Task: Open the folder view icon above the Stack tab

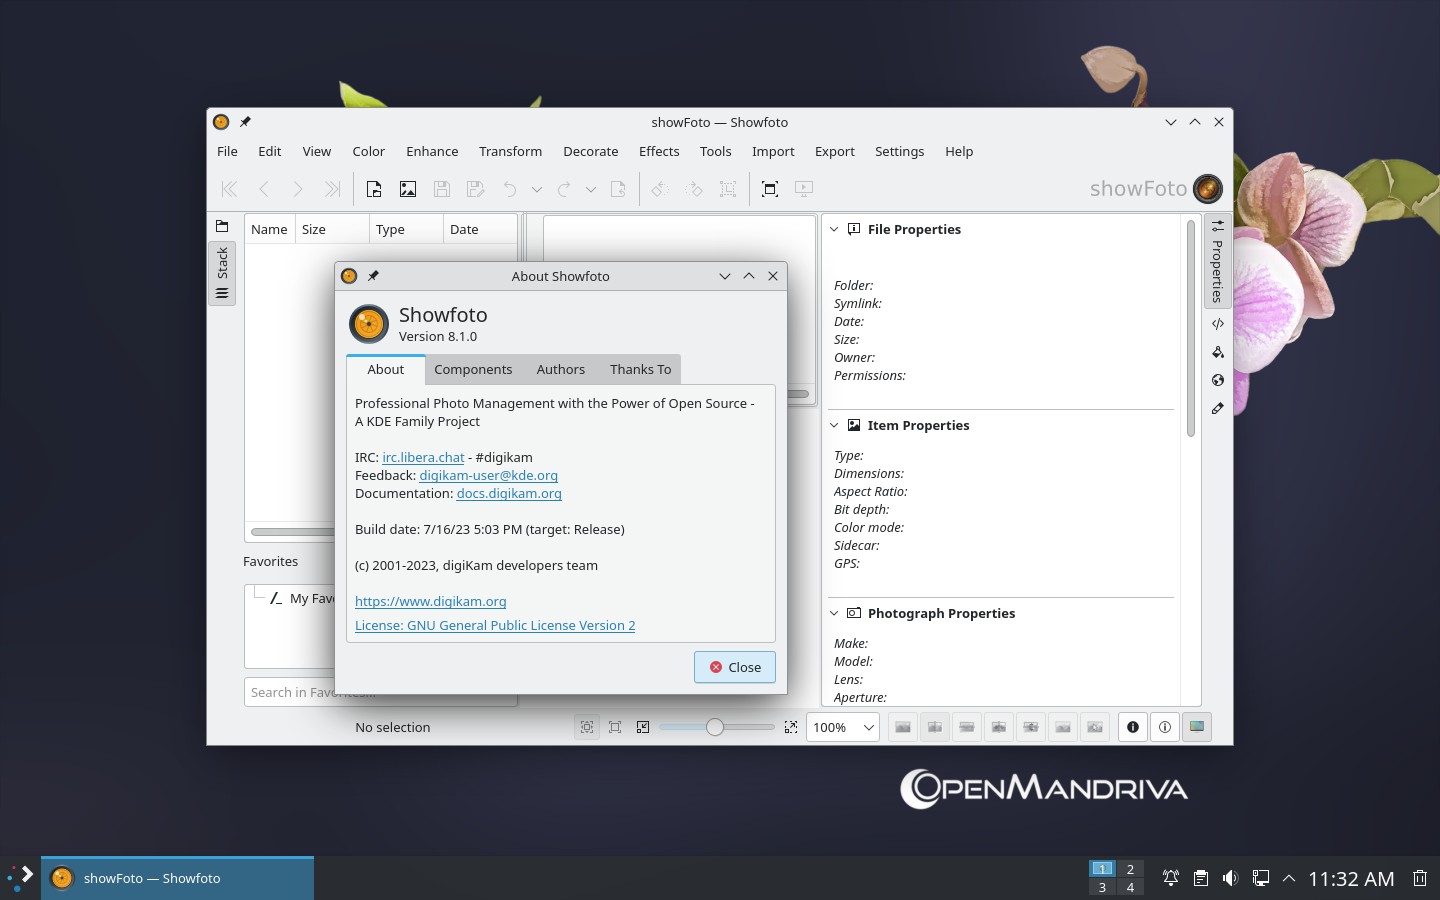Action: point(222,226)
